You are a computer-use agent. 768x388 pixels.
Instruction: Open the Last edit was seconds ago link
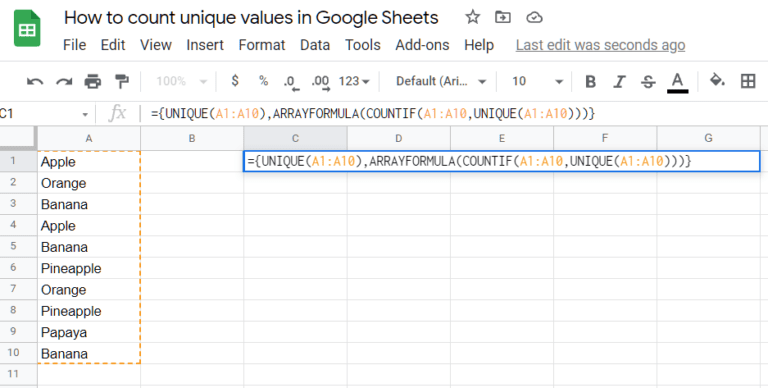click(x=600, y=45)
